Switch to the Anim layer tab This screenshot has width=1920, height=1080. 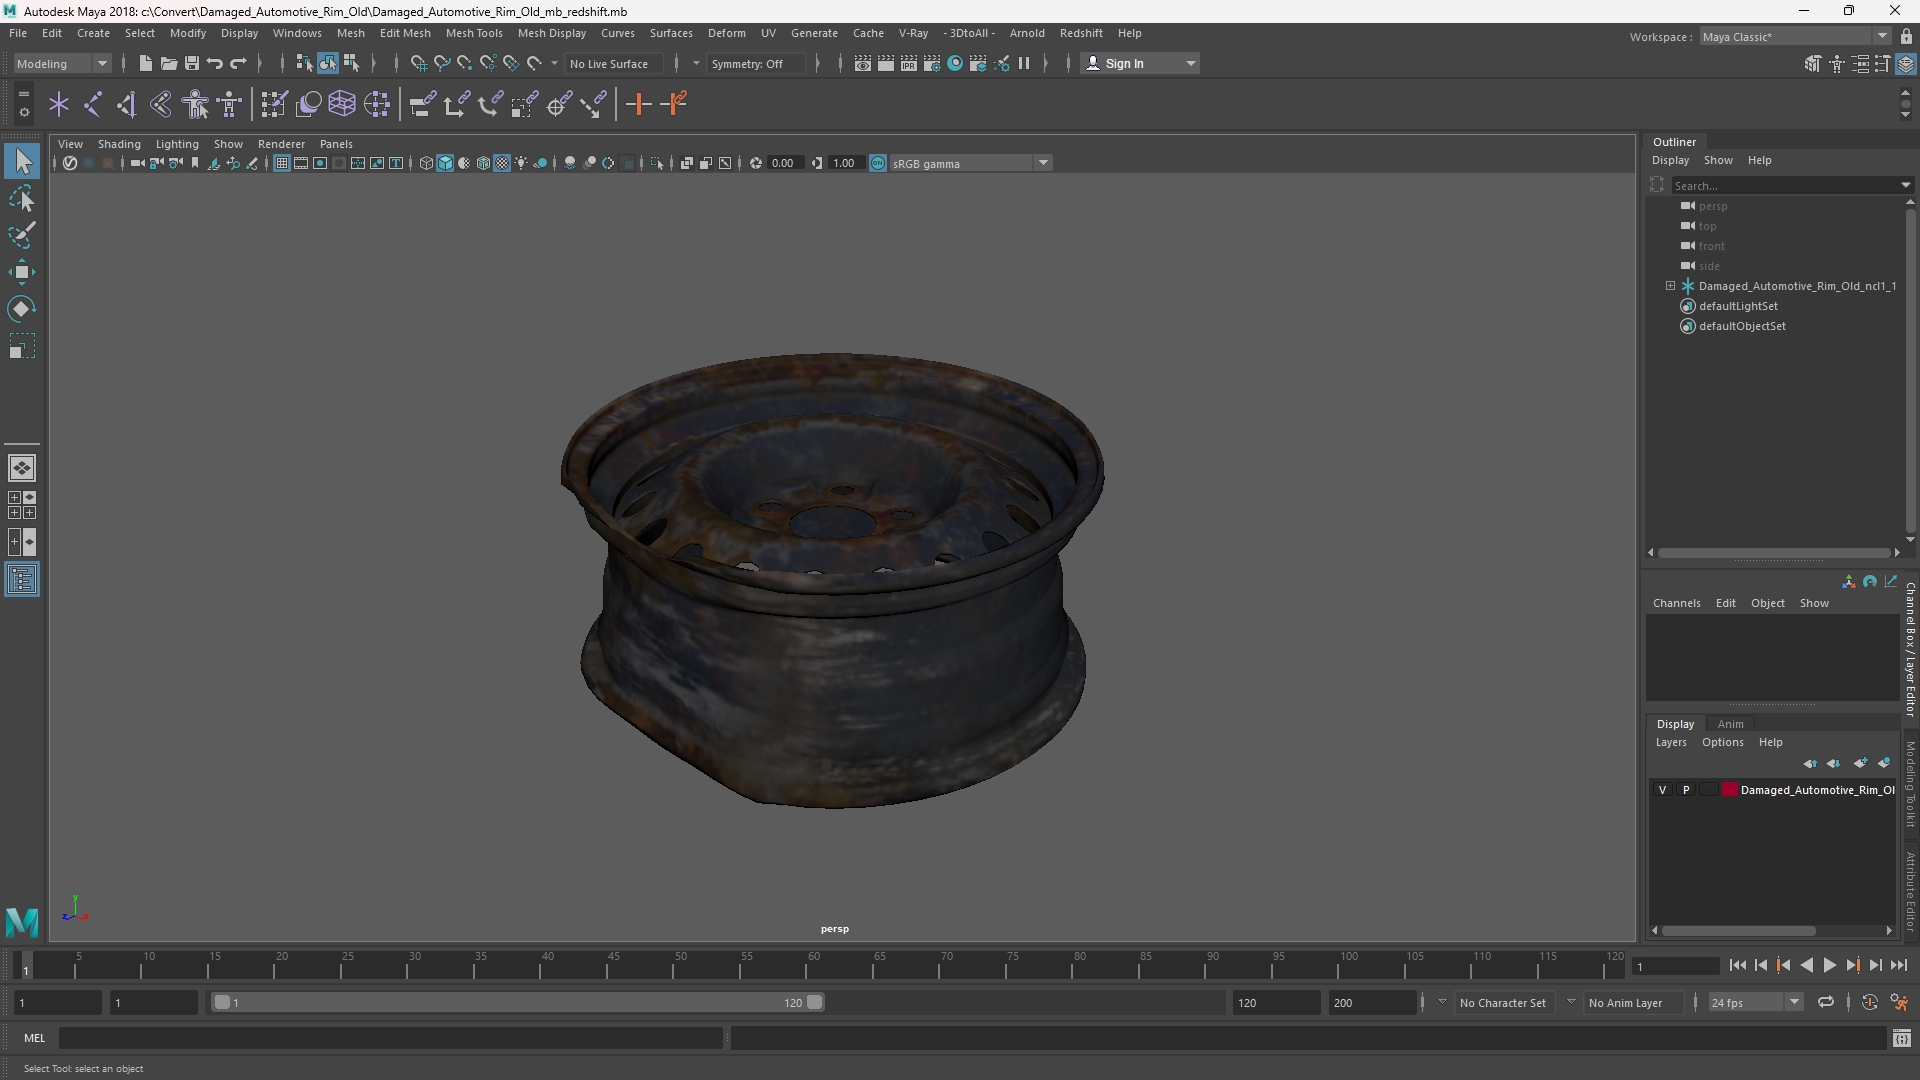1730,724
